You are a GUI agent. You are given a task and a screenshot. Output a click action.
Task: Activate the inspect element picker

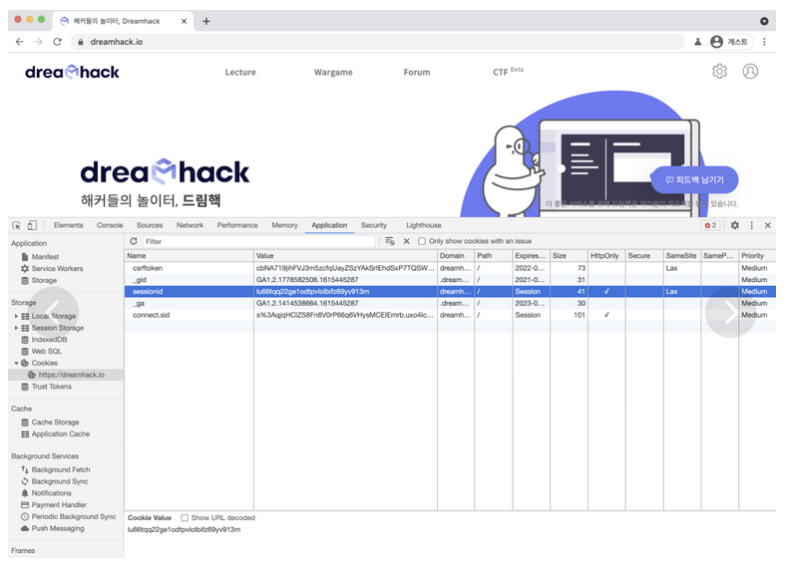coord(16,225)
